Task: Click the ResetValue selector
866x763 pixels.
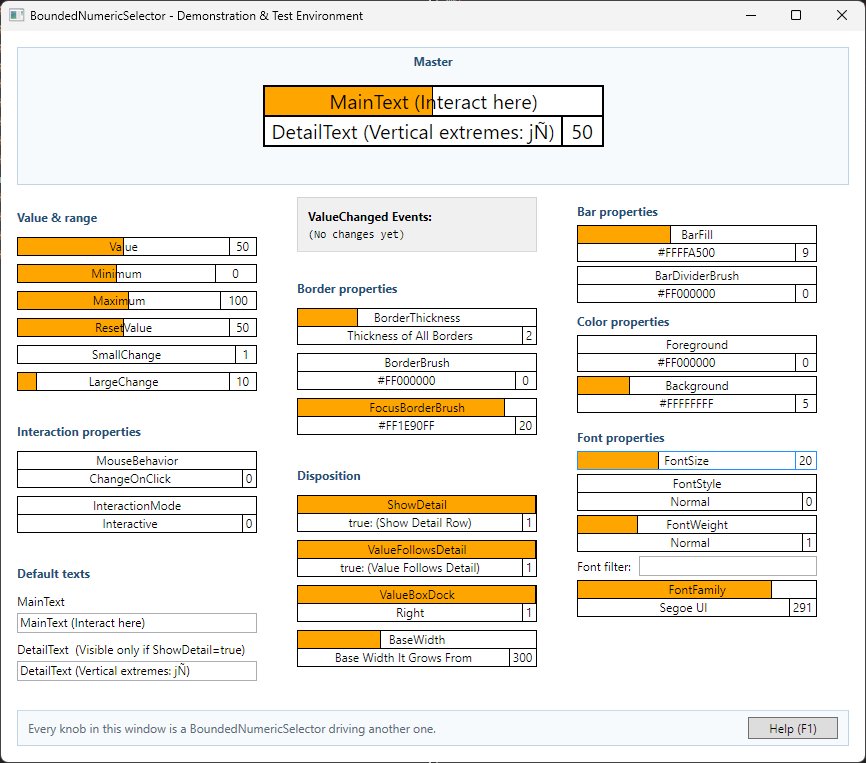Action: [137, 328]
